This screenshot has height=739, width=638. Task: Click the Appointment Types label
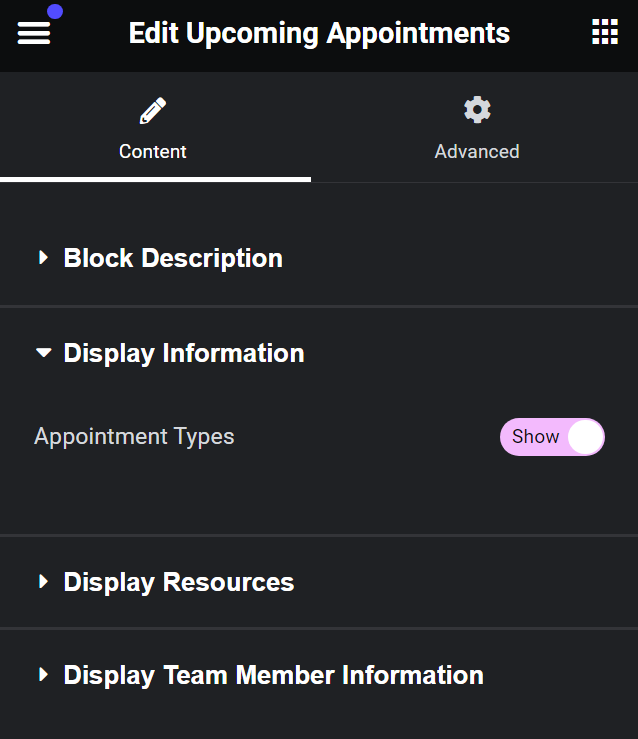click(x=134, y=437)
